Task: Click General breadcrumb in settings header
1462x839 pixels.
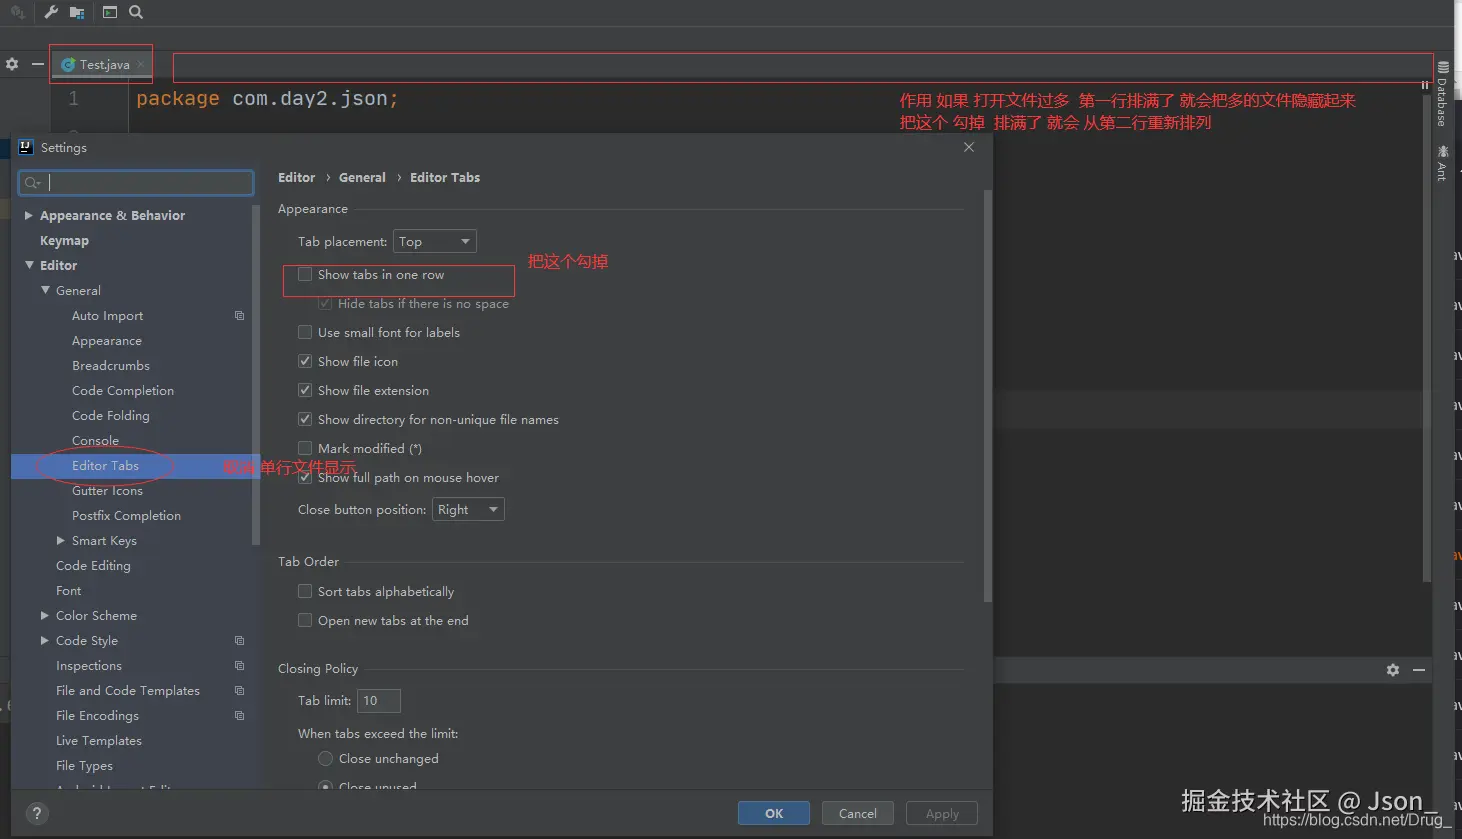Action: pos(362,178)
